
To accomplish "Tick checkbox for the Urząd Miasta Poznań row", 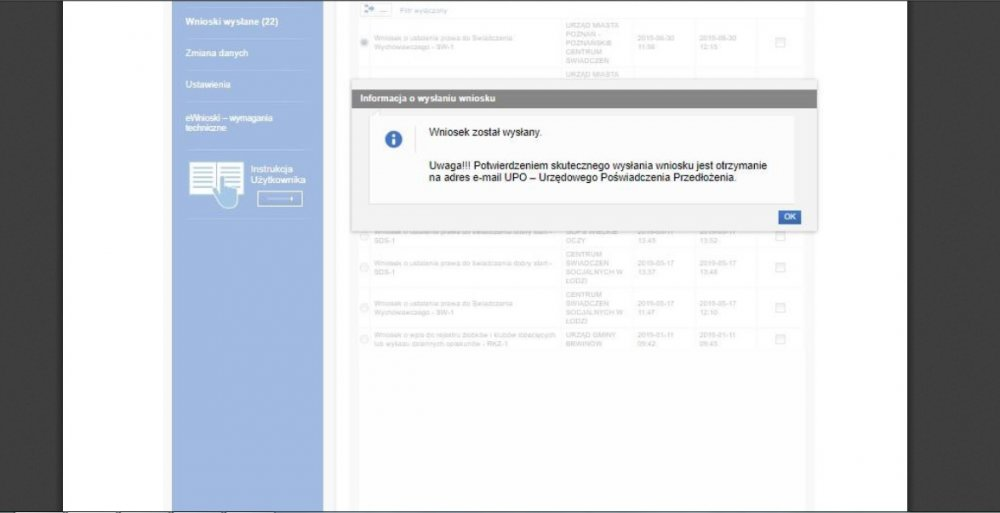I will (780, 42).
